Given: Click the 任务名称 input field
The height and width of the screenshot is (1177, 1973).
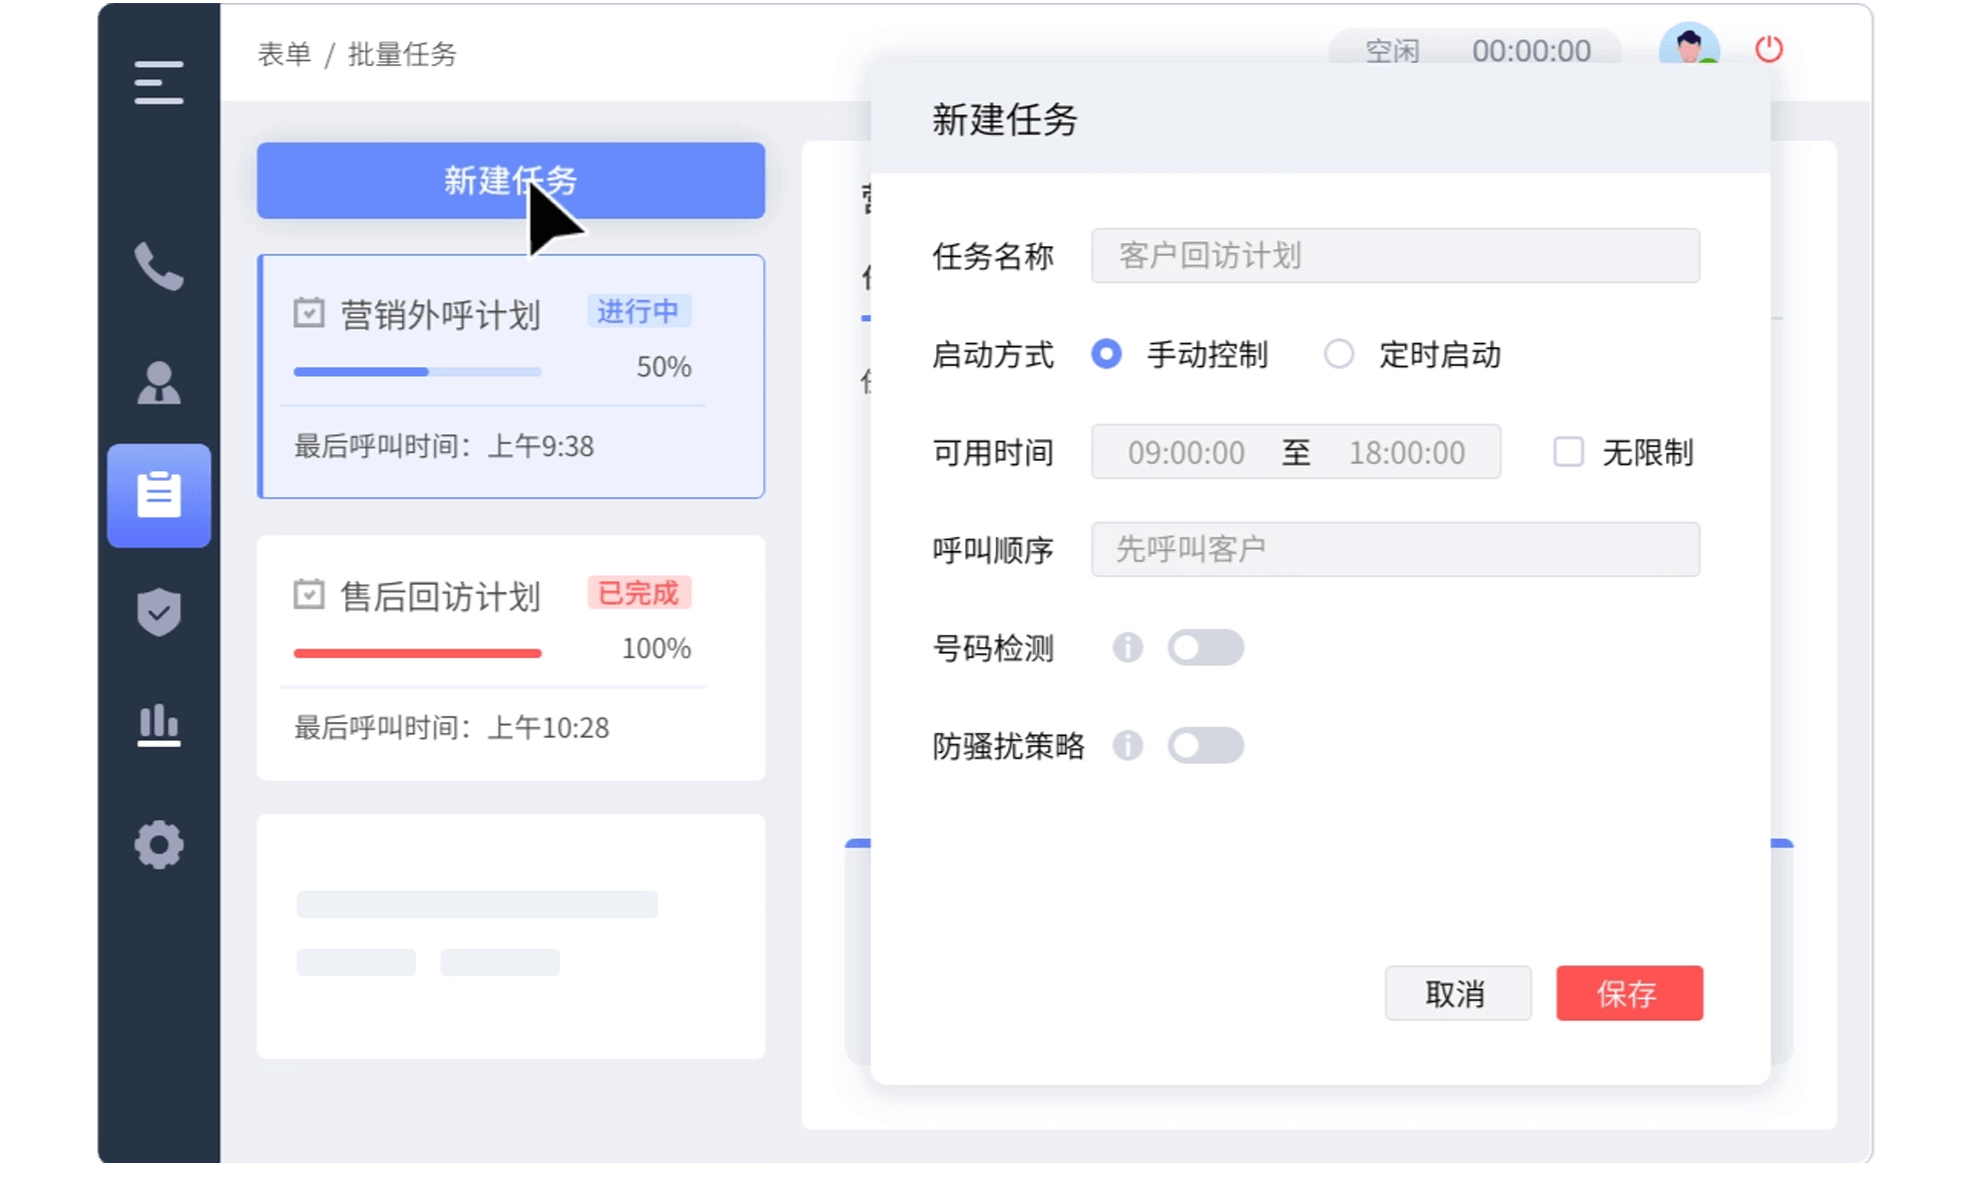Looking at the screenshot, I should coord(1394,255).
